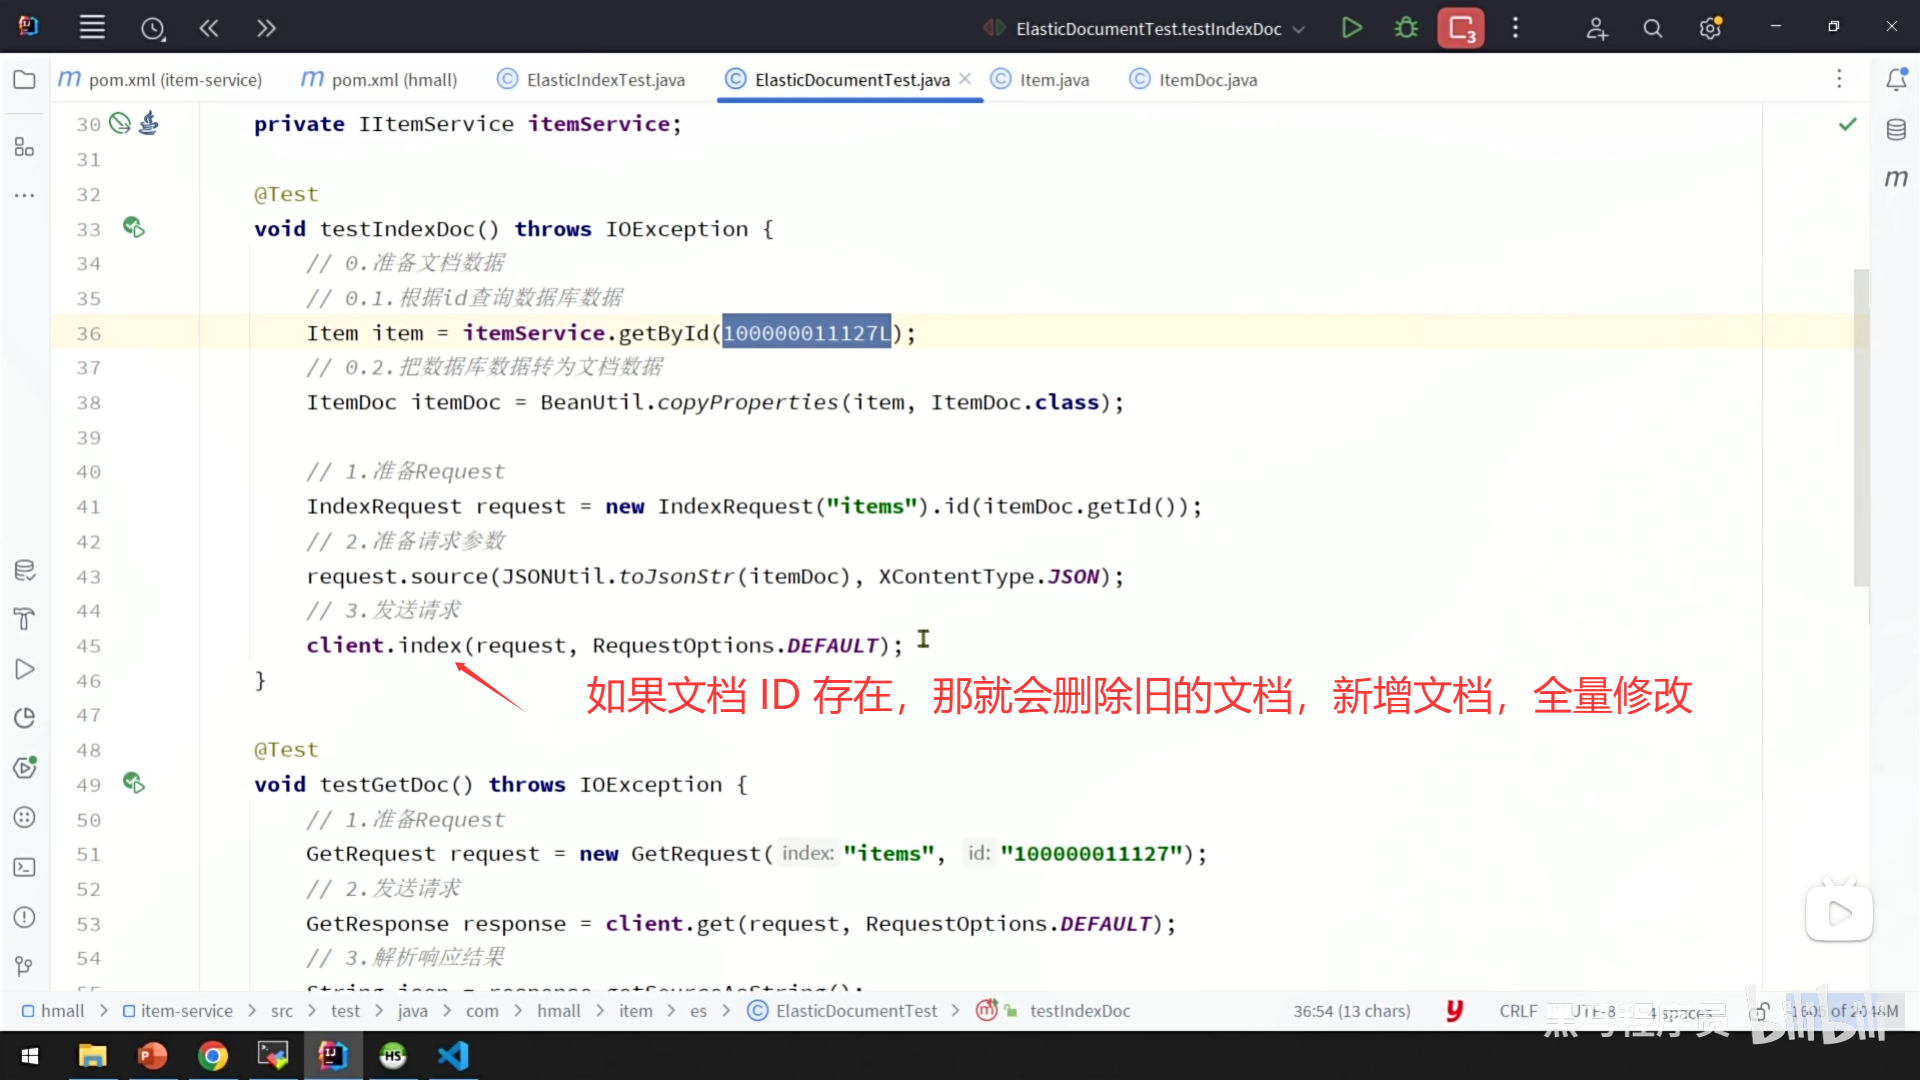
Task: Close the ElasticDocumentTest.java tab
Action: [965, 79]
